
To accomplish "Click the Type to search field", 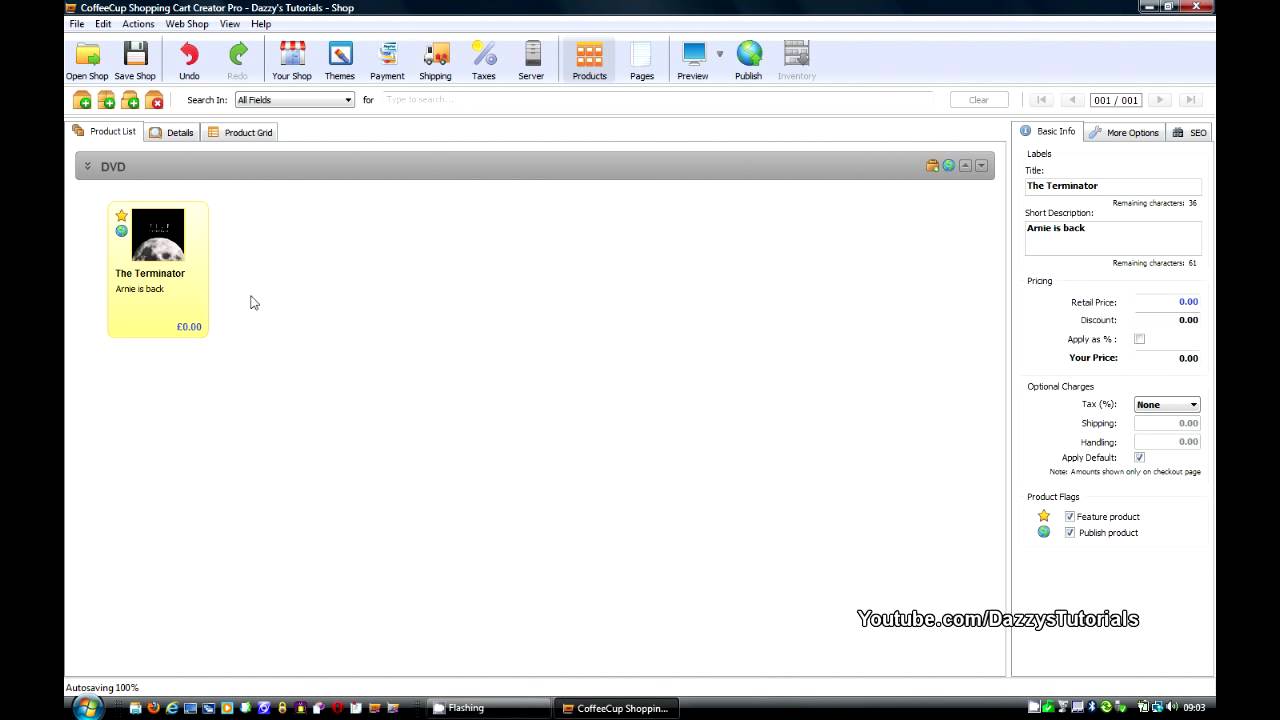I will (x=658, y=100).
